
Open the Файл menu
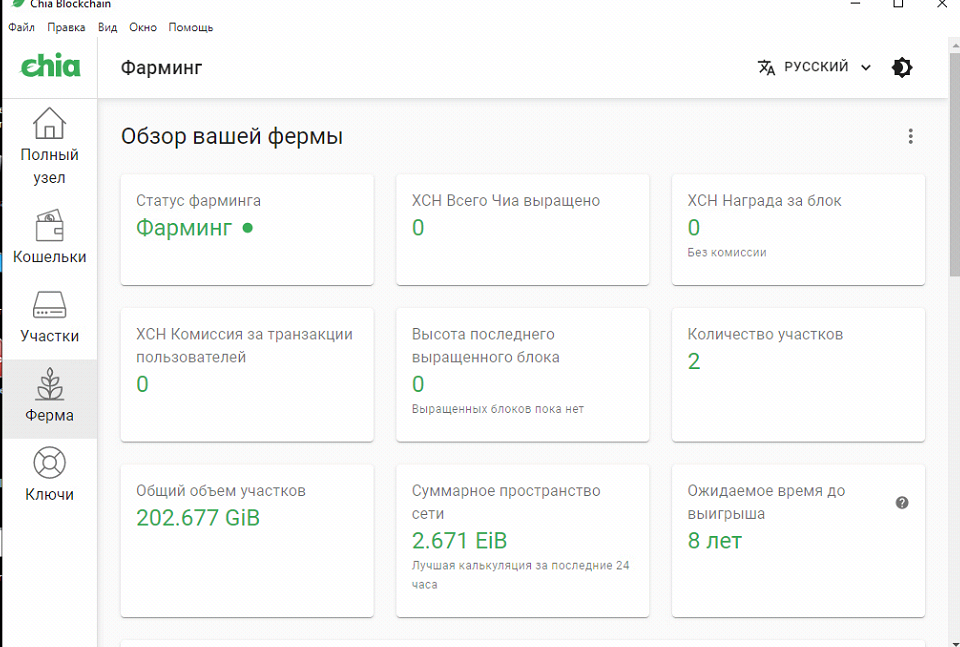click(21, 28)
